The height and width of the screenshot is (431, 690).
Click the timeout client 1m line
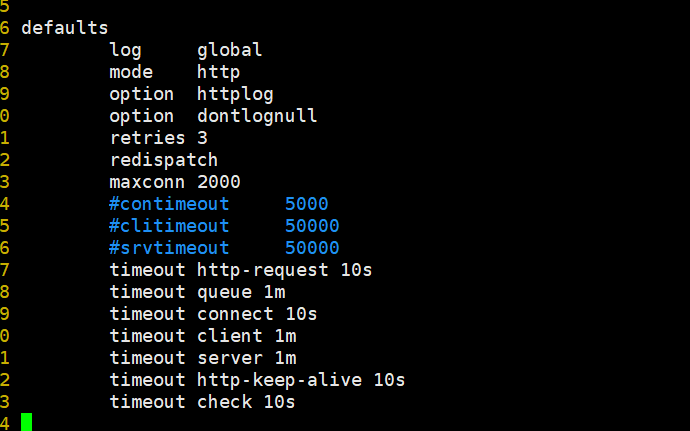coord(203,336)
